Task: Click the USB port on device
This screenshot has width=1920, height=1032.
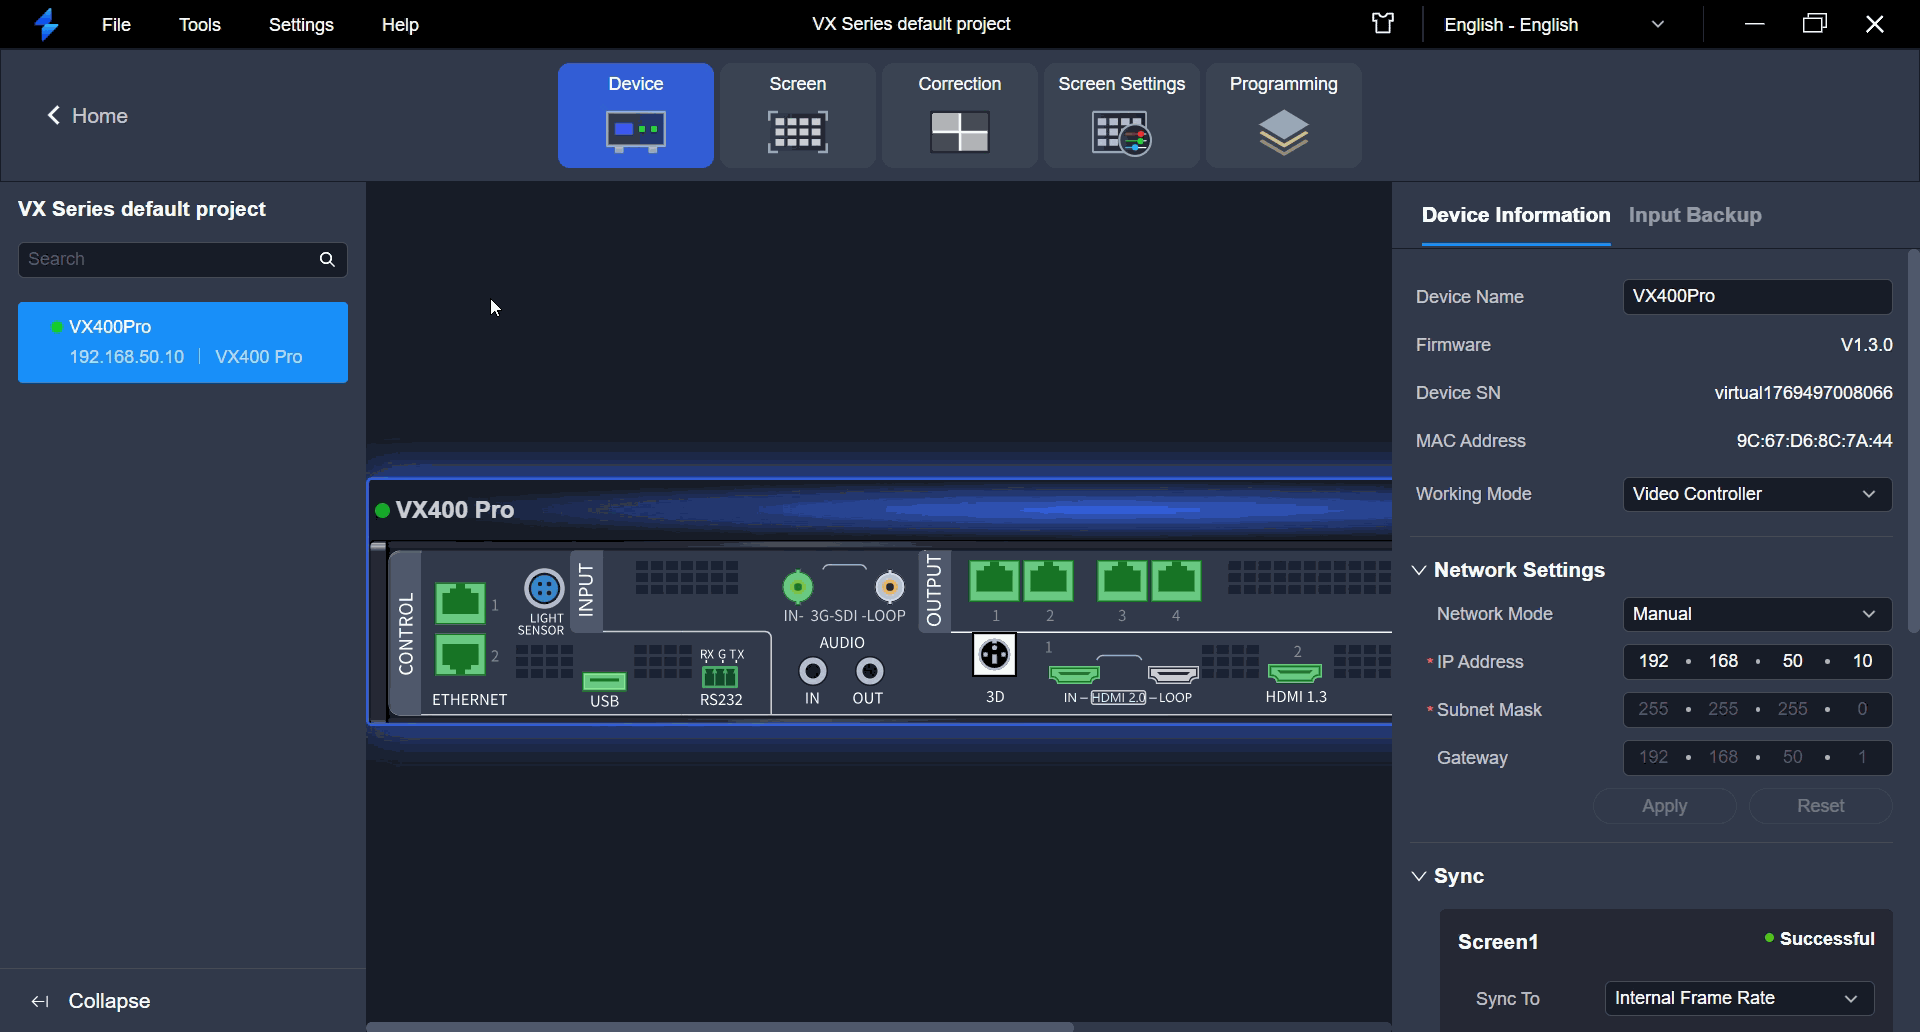Action: tap(604, 681)
